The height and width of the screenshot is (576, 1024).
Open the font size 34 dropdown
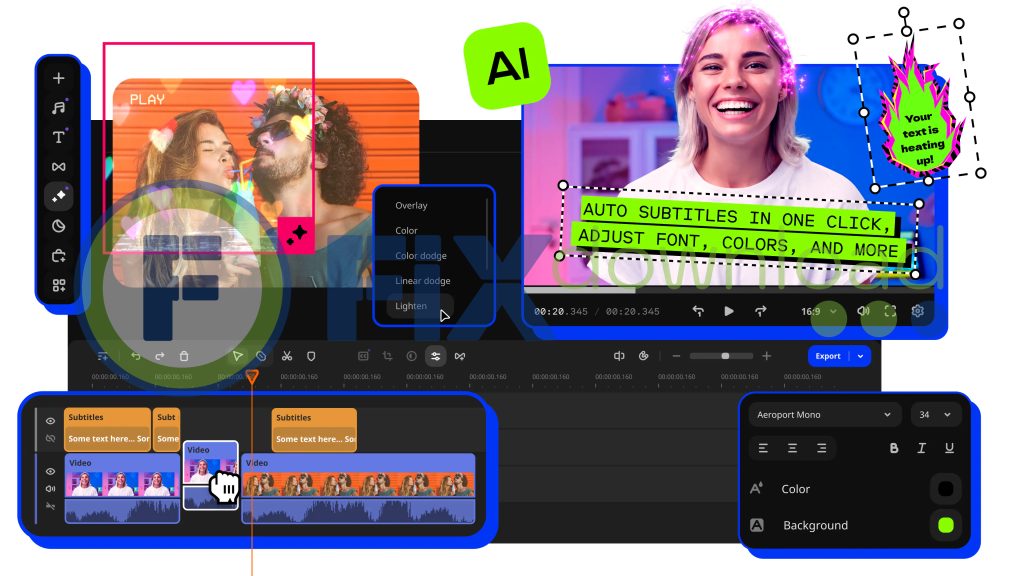click(x=935, y=415)
